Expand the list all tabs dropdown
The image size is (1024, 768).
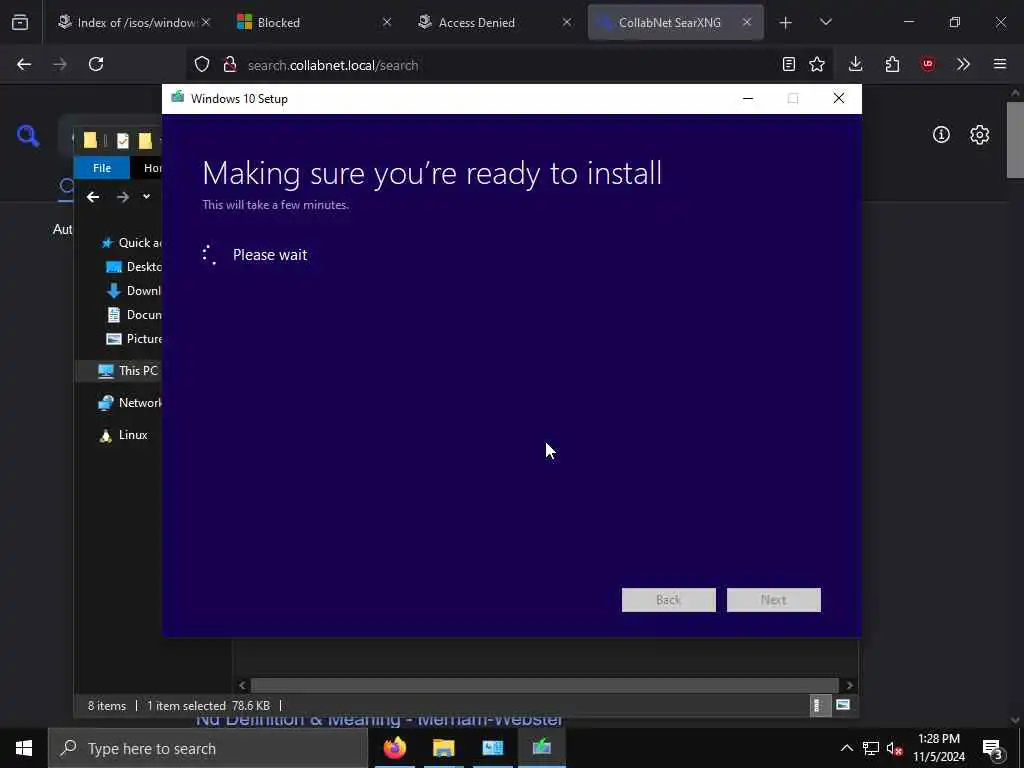[x=825, y=22]
